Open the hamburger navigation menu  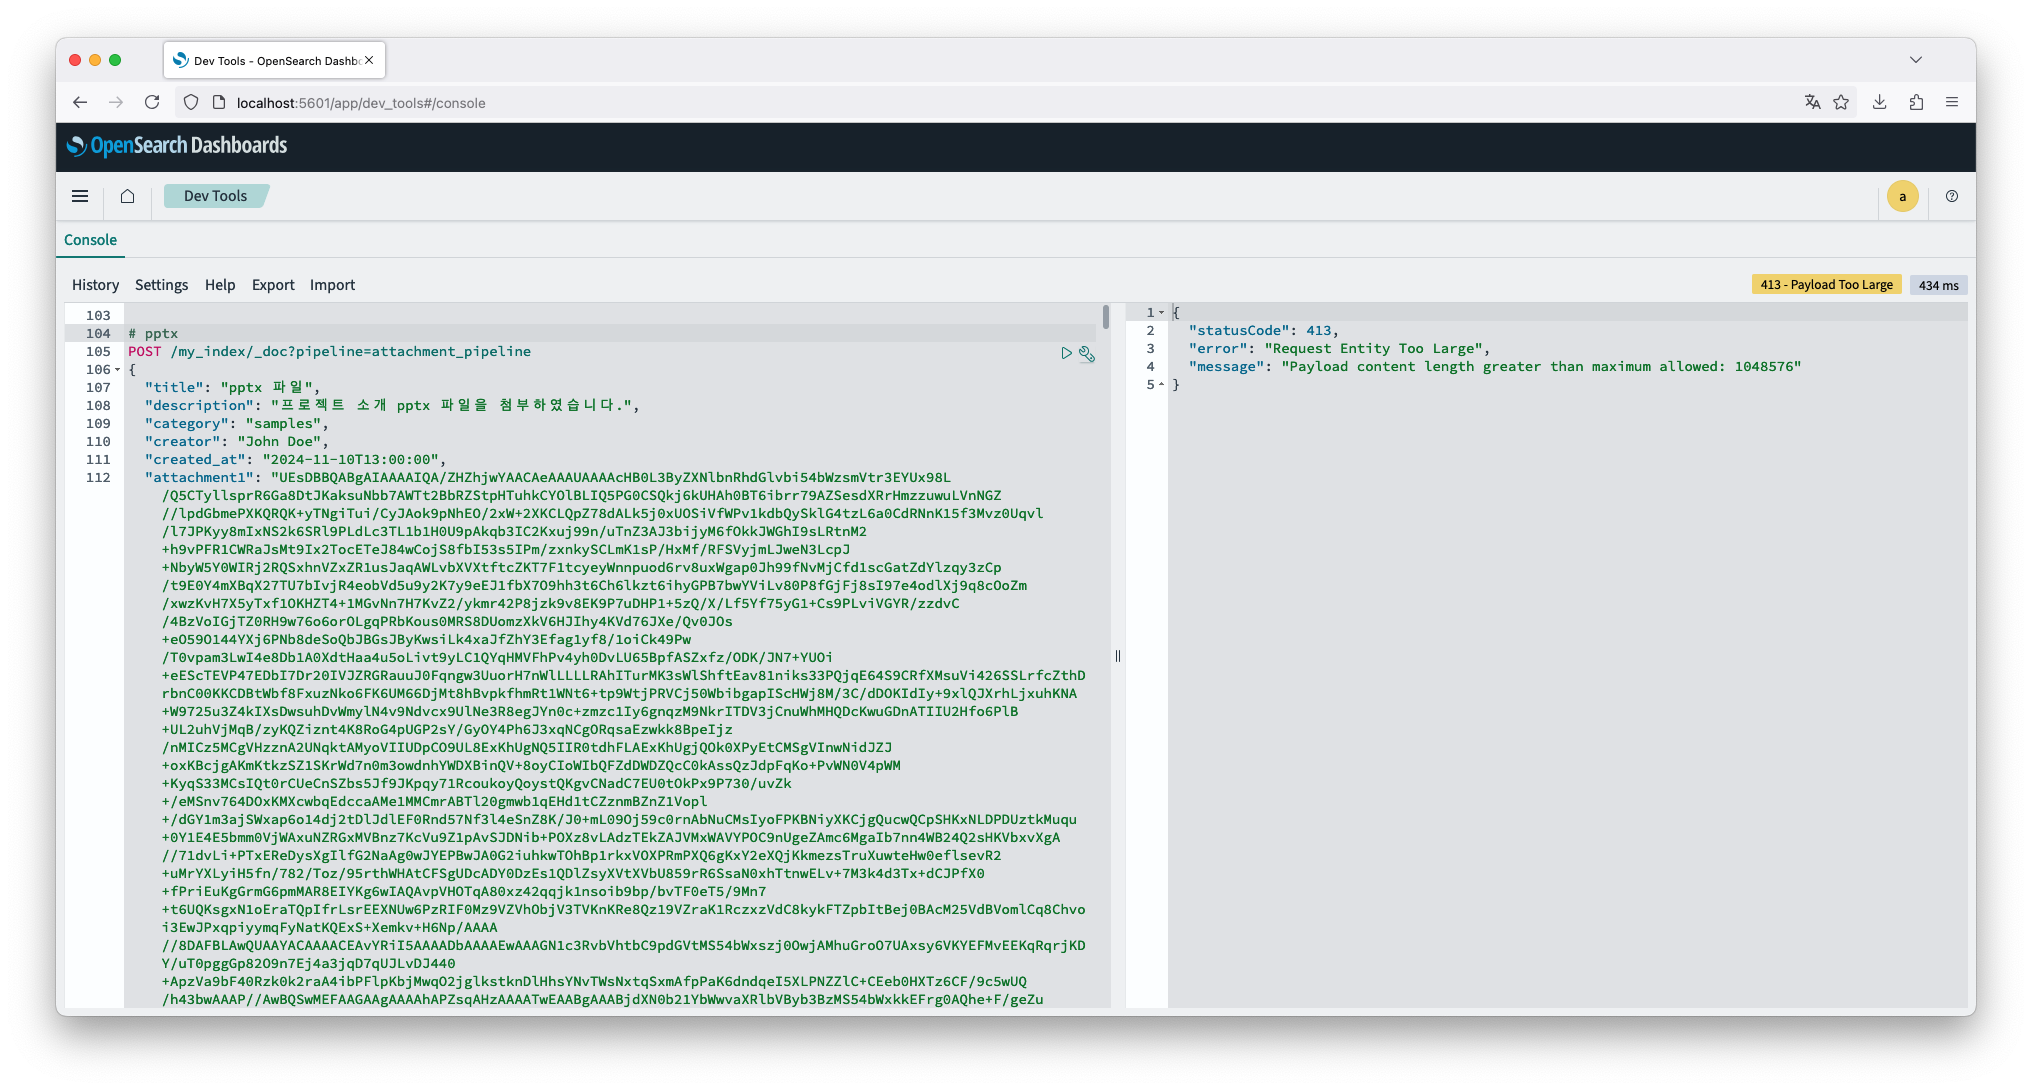coord(80,196)
